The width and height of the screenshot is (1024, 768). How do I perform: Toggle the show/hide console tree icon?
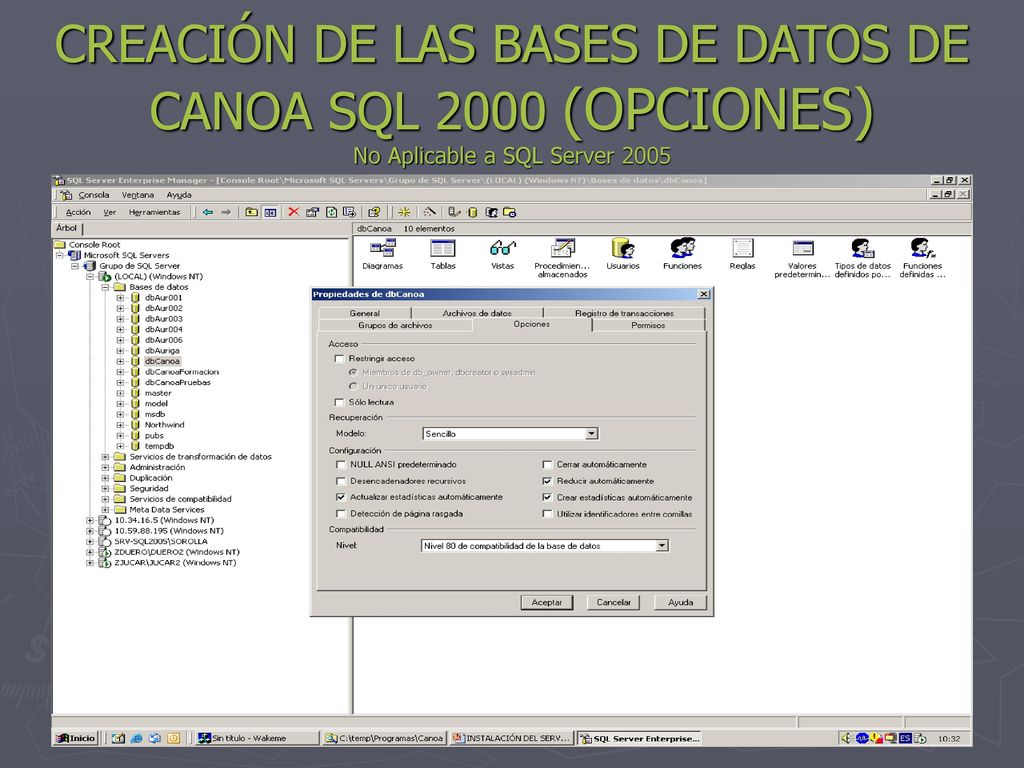click(270, 212)
